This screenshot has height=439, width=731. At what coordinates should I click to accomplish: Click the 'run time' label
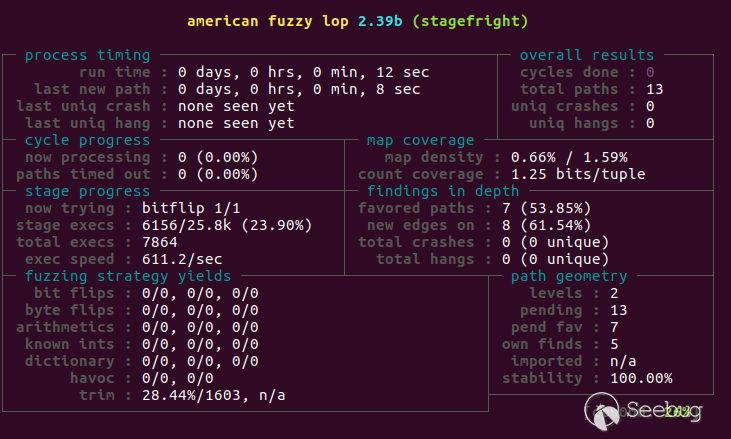[115, 72]
